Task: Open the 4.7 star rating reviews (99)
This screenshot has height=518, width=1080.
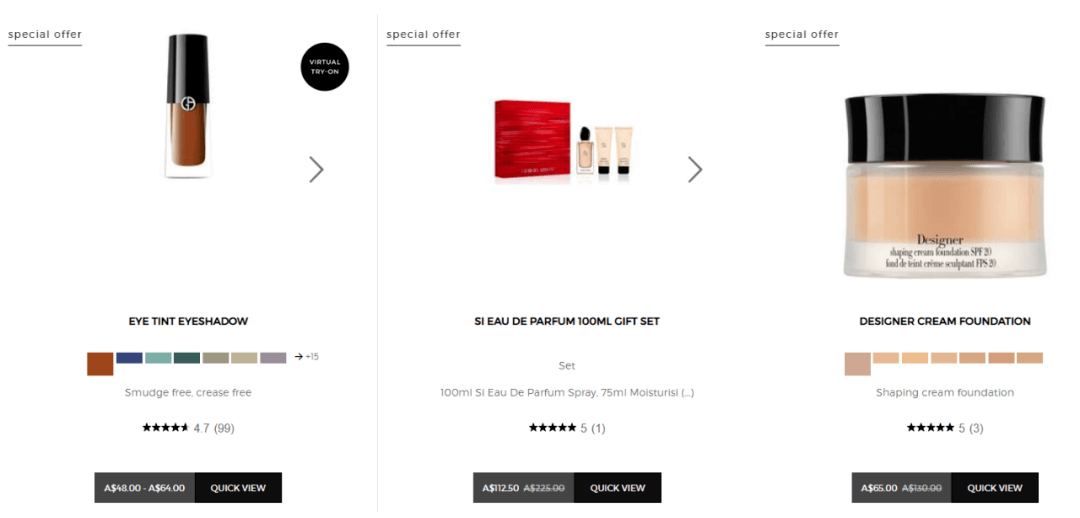Action: 188,428
